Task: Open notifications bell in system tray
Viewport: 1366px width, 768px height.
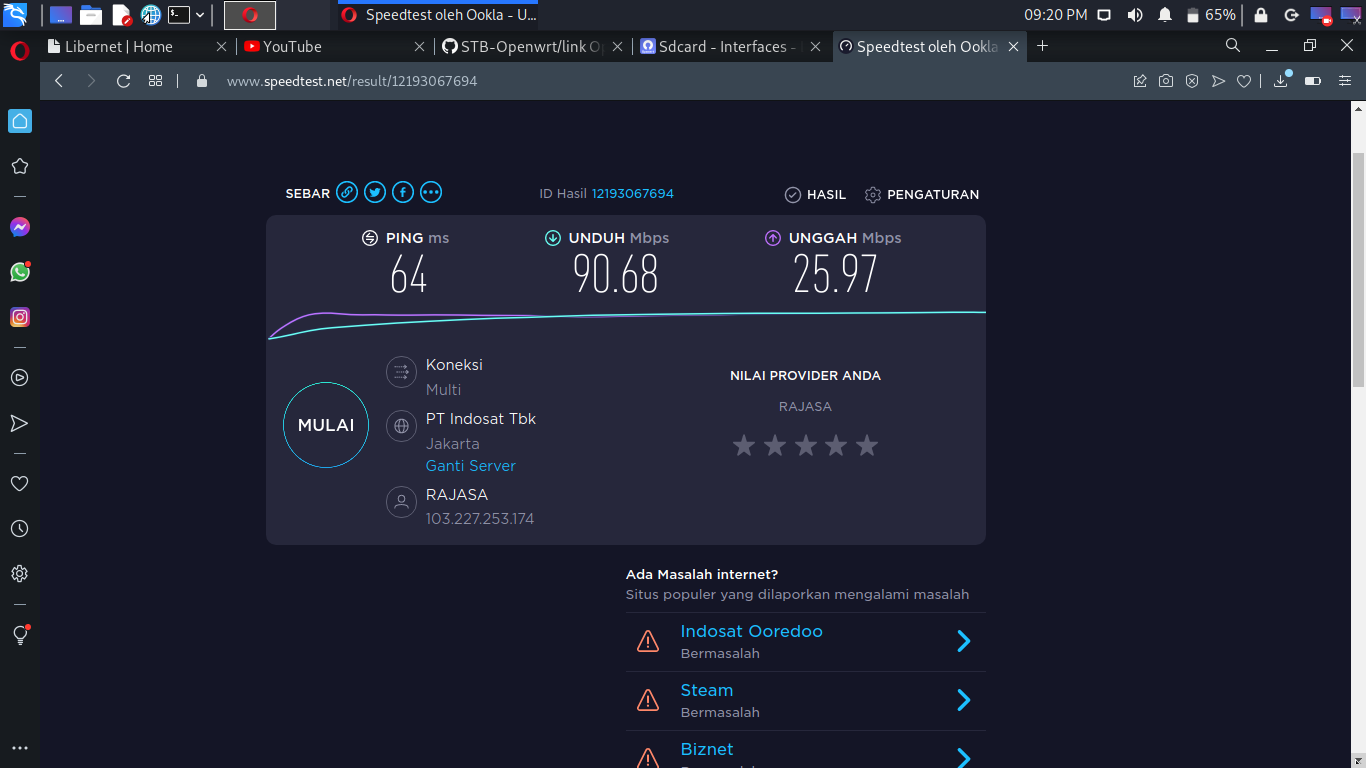Action: point(1165,15)
